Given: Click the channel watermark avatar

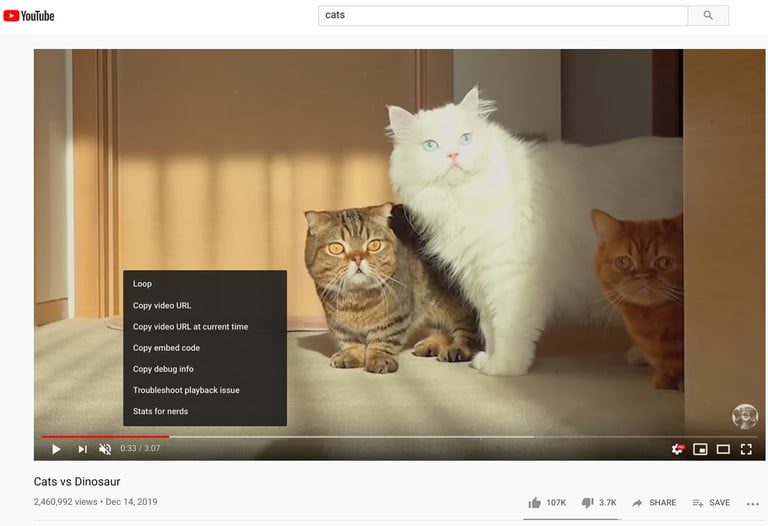Looking at the screenshot, I should click(x=744, y=416).
